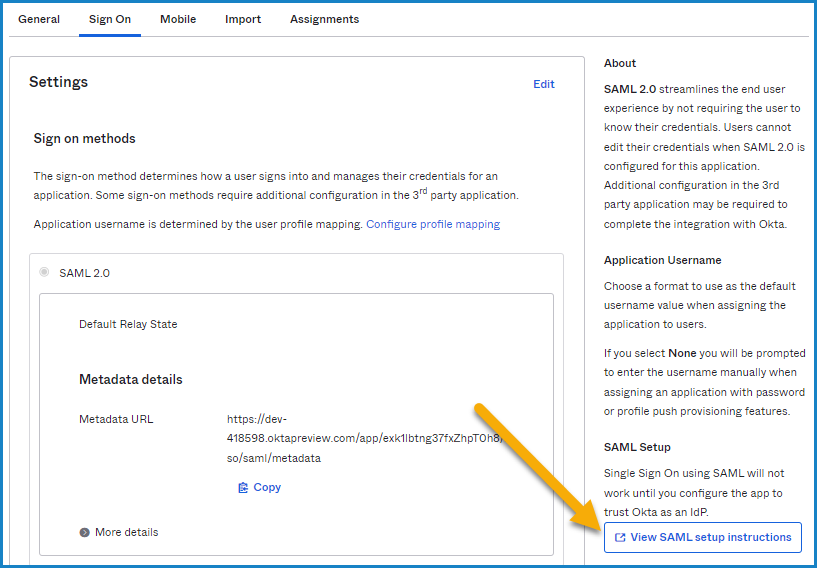Click the Application Username sidebar heading

coord(663,260)
